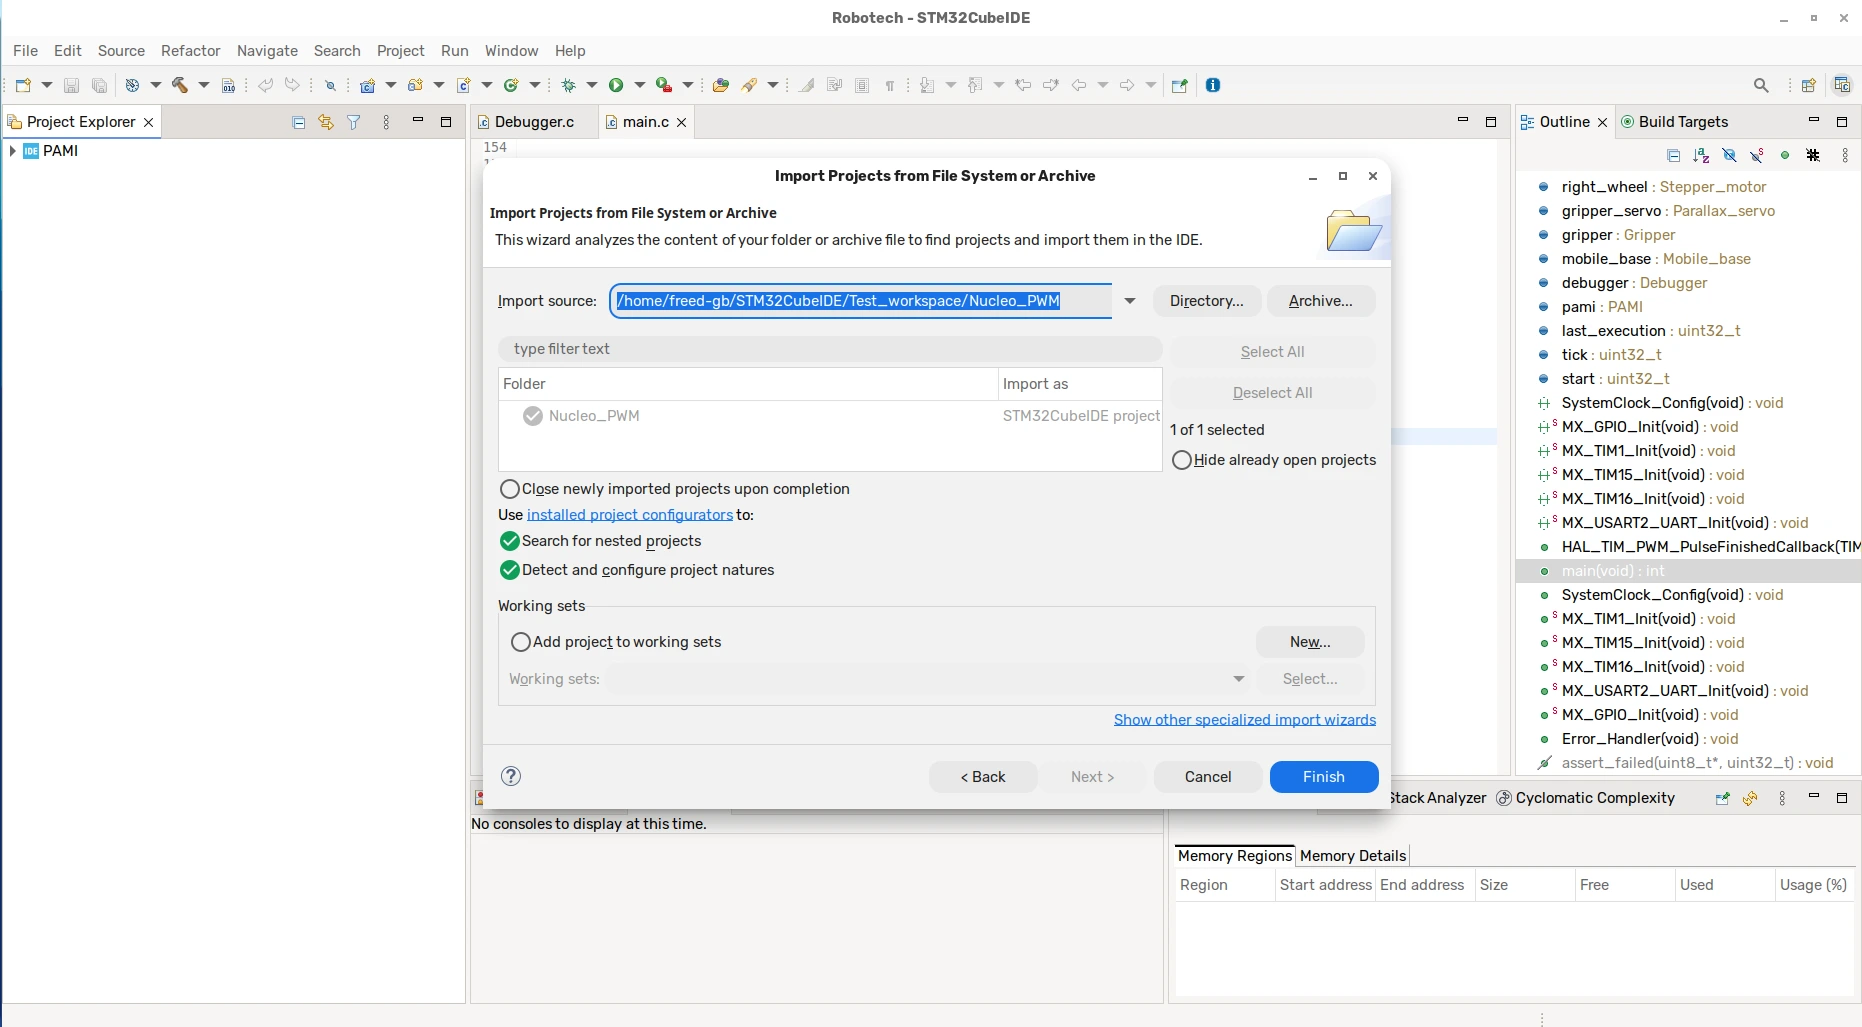Close the main.c editor tab
The height and width of the screenshot is (1027, 1862).
click(681, 122)
